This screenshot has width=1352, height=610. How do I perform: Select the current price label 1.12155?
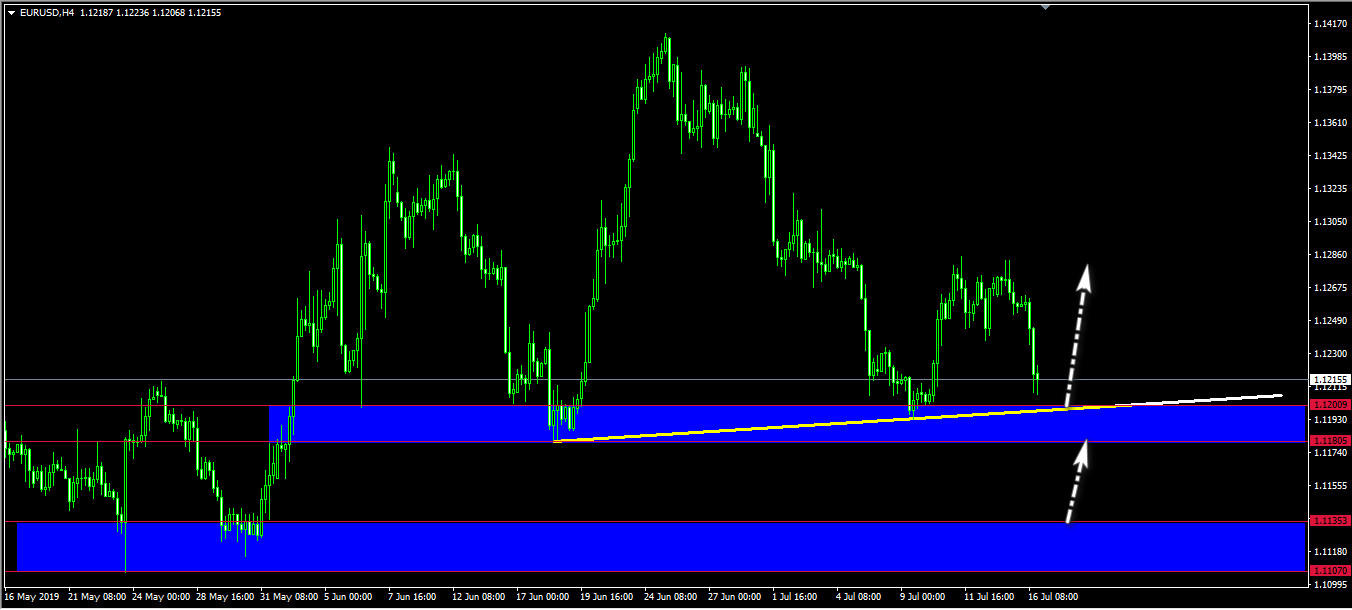pos(1329,380)
